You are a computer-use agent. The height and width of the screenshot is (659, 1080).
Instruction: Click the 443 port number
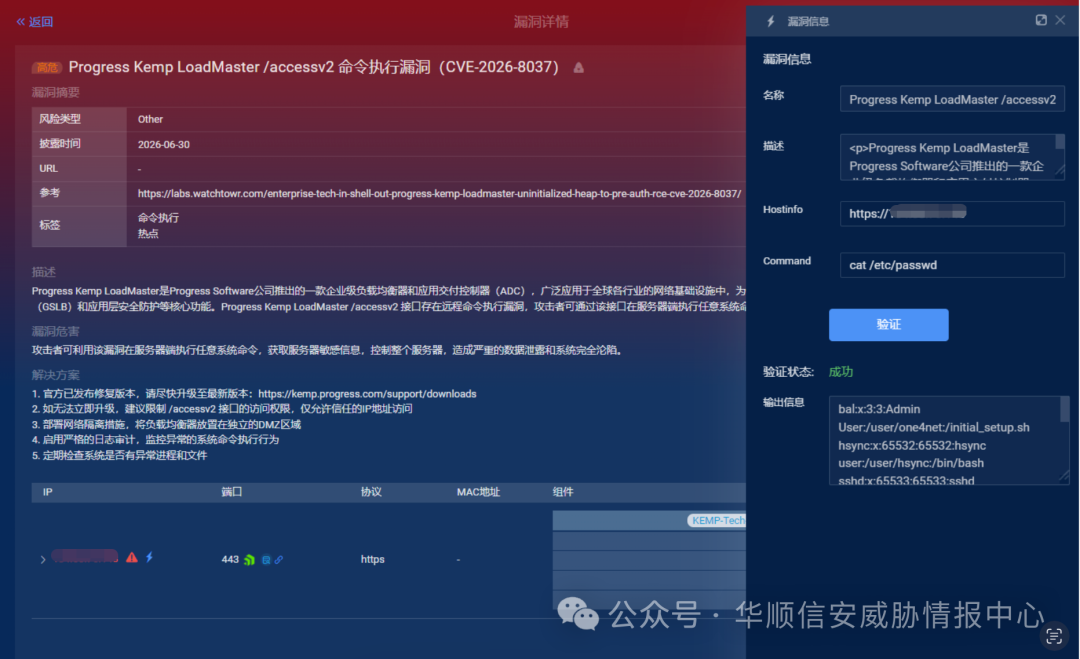coord(230,559)
